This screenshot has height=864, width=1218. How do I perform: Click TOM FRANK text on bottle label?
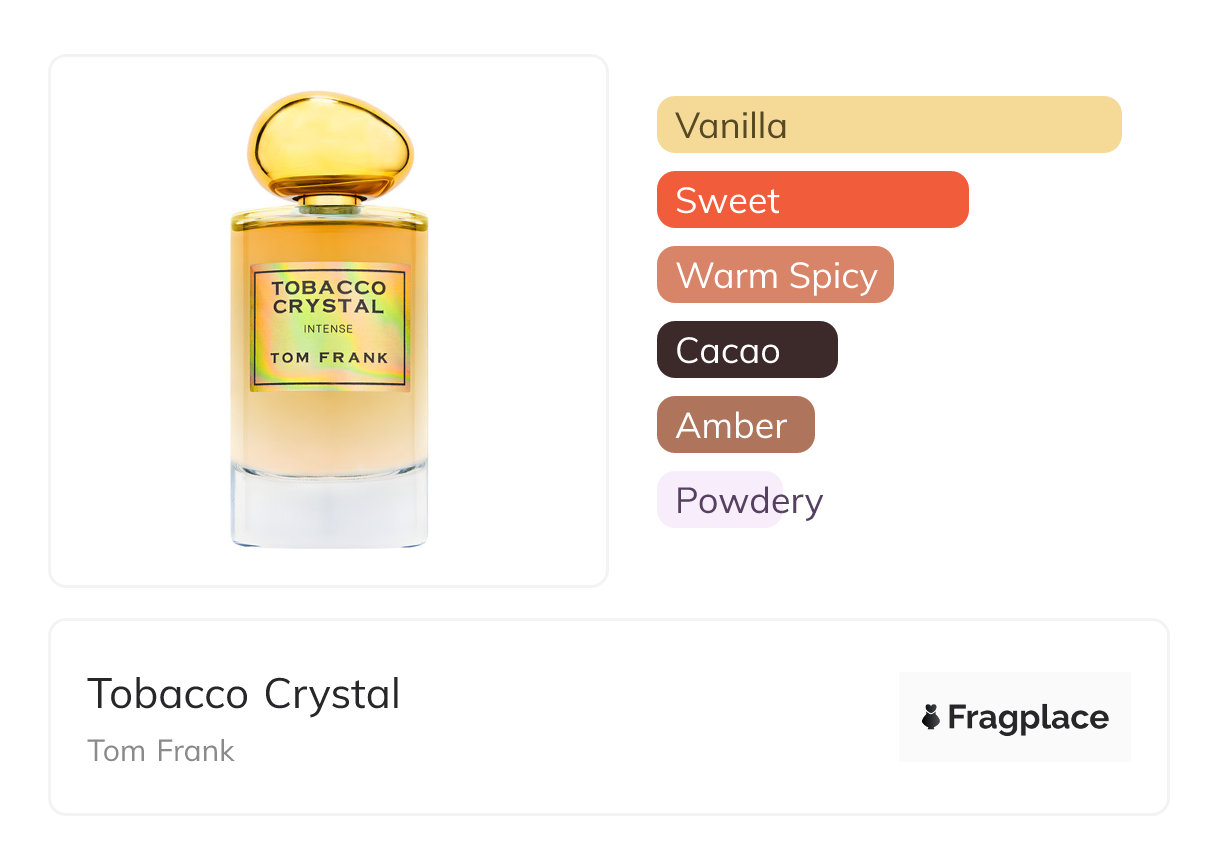point(329,357)
